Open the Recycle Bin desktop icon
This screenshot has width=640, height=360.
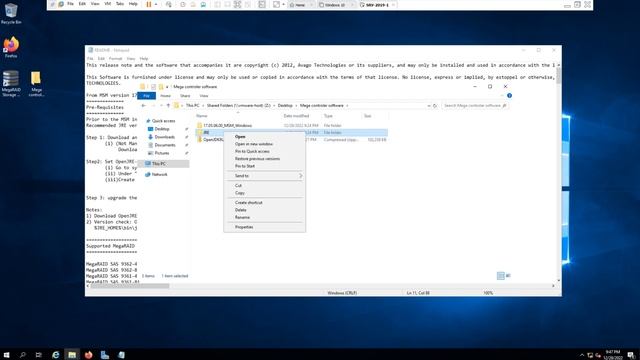pyautogui.click(x=11, y=13)
